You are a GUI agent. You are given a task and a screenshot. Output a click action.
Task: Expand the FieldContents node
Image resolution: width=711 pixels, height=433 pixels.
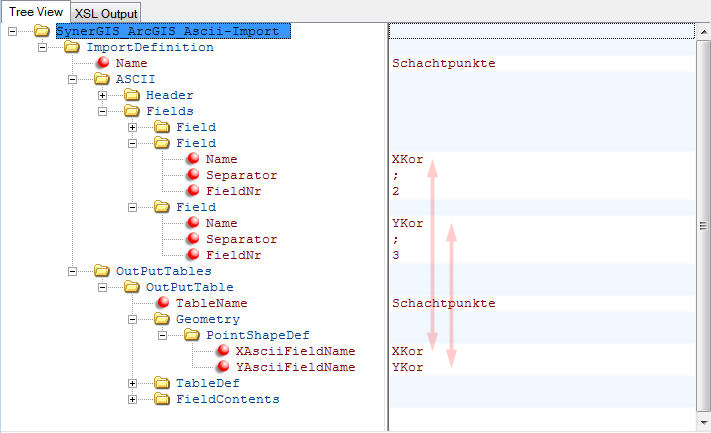pos(132,399)
